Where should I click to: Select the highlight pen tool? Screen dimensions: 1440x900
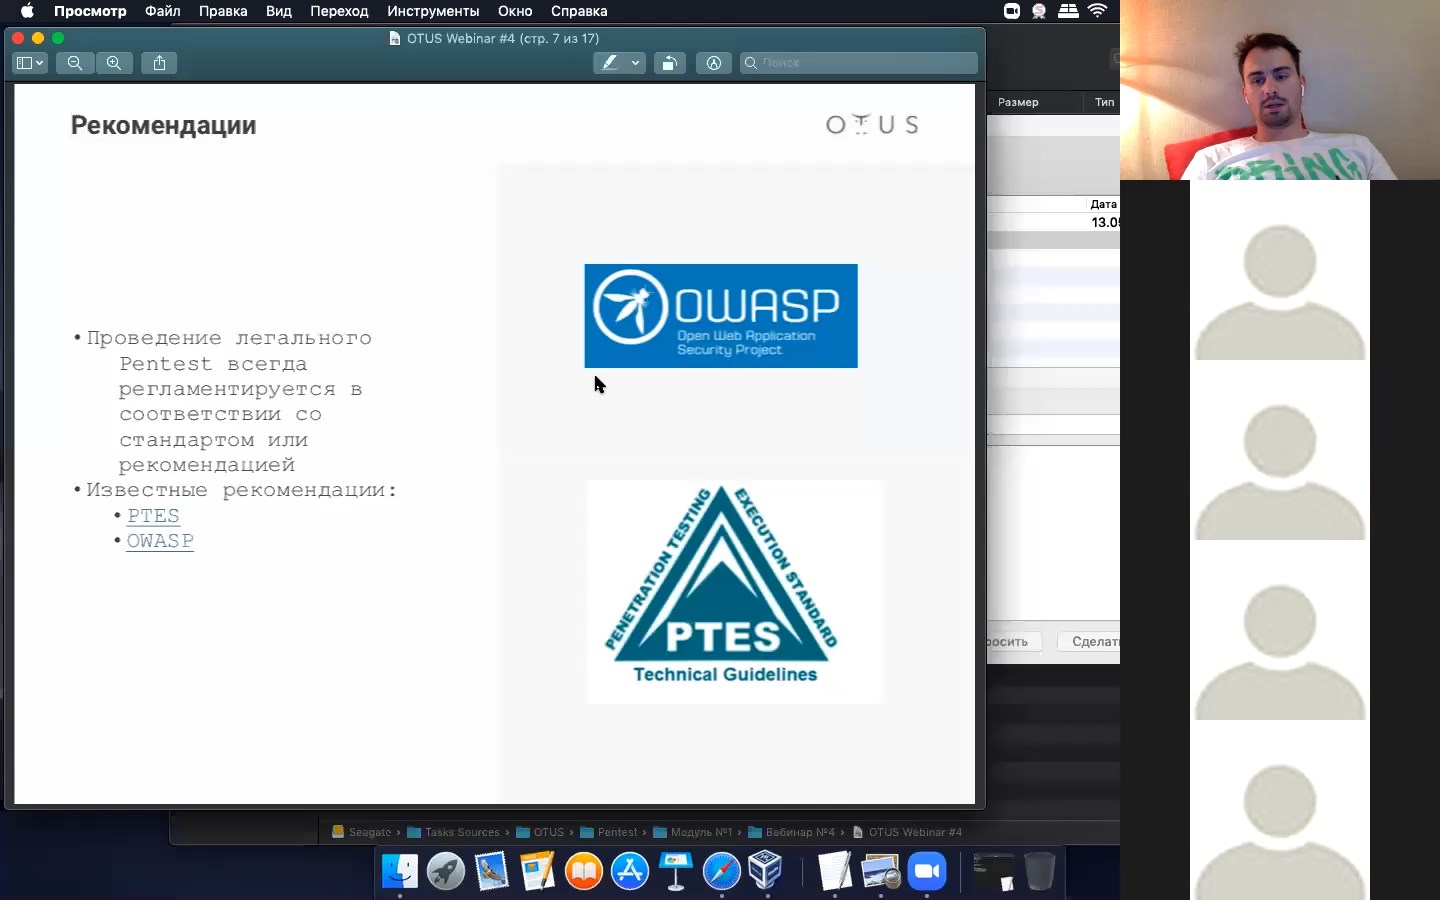click(609, 63)
